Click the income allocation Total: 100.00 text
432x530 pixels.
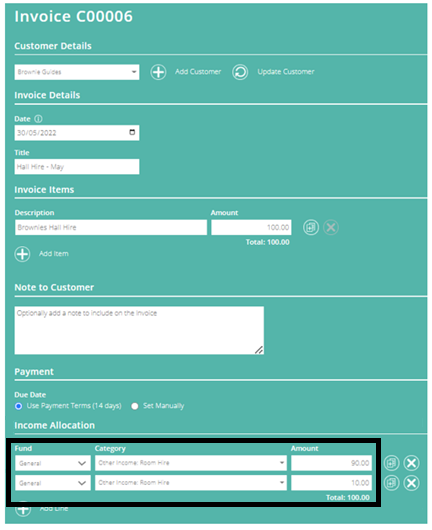tap(347, 498)
